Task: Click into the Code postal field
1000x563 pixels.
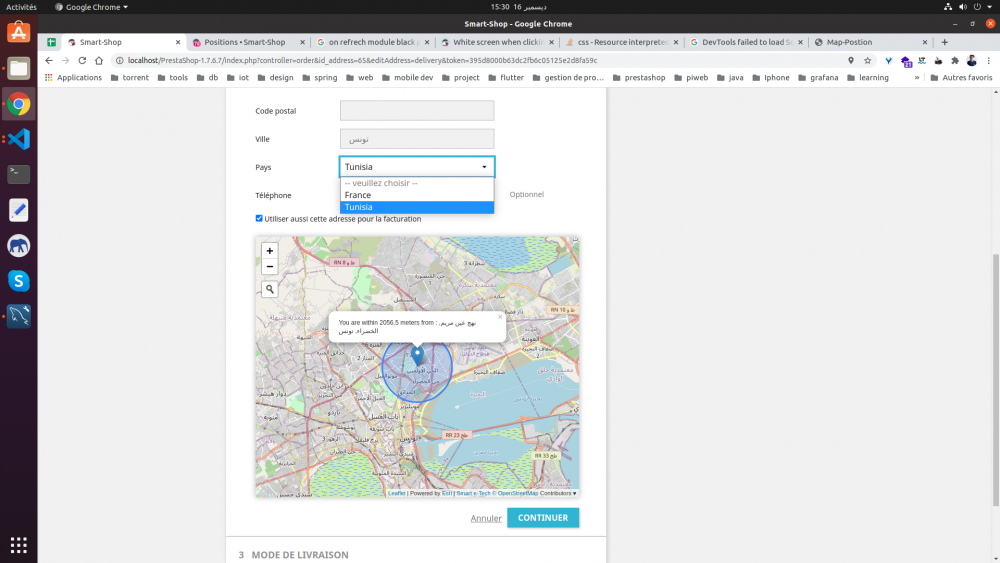Action: tap(417, 111)
